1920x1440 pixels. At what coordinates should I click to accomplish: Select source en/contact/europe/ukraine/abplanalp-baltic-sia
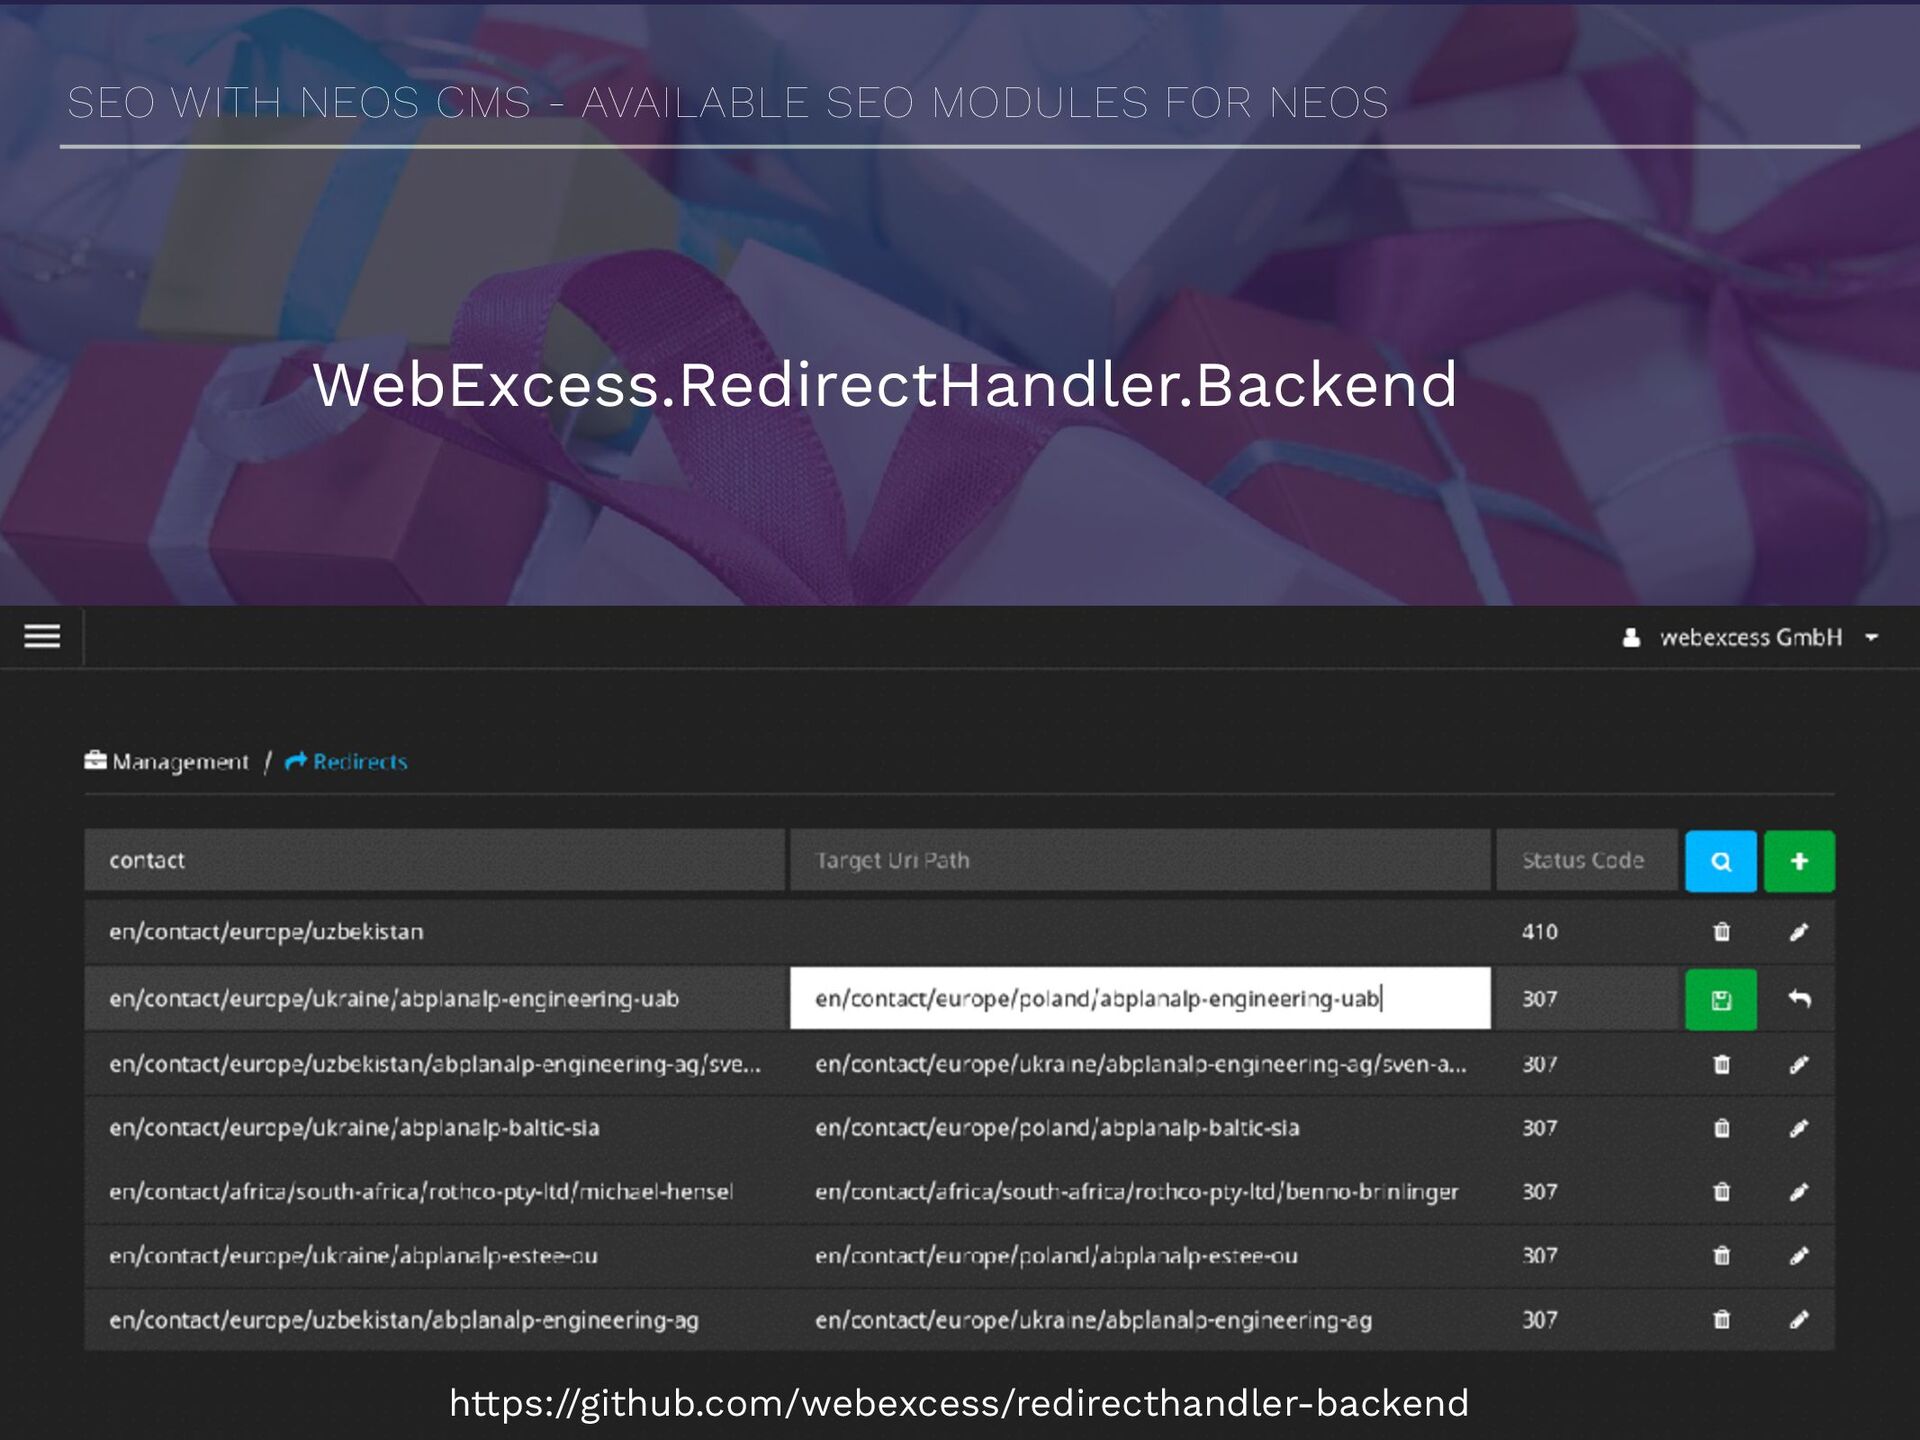[354, 1128]
